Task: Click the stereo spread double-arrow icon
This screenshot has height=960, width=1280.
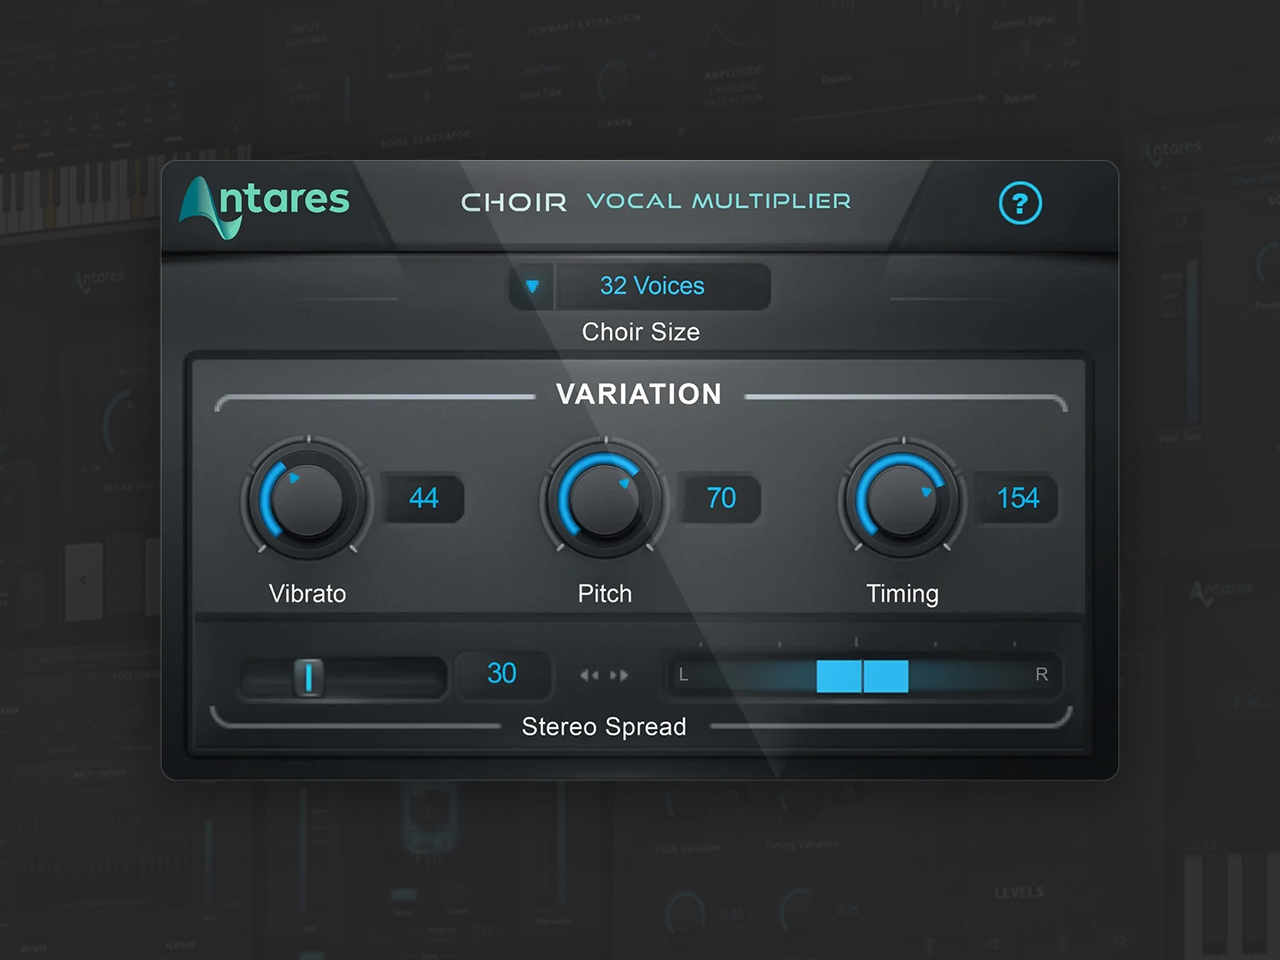Action: (x=604, y=675)
